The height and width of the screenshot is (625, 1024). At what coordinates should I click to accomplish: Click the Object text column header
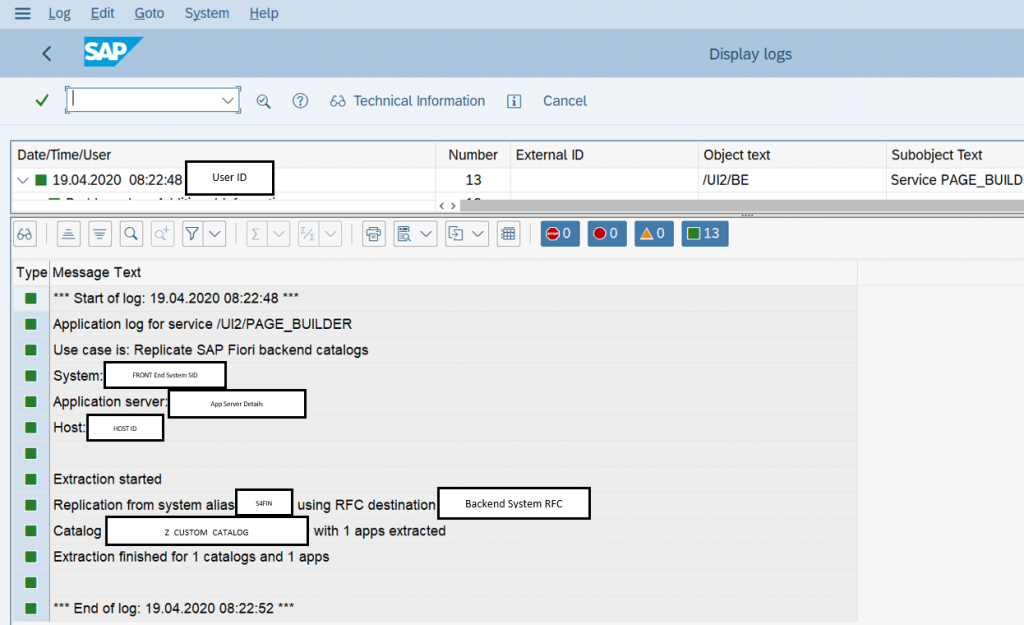click(792, 155)
